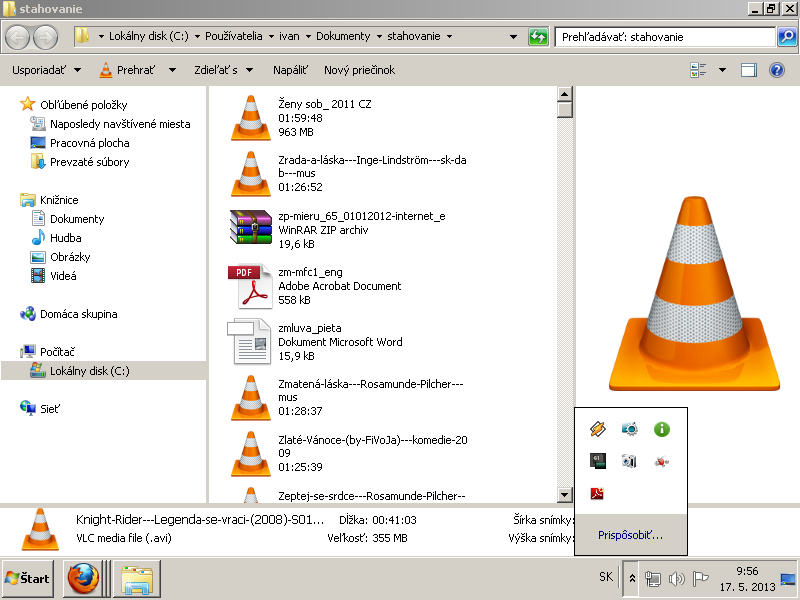Open the Prehrať dropdown arrow
Image resolution: width=800 pixels, height=600 pixels.
pos(172,70)
